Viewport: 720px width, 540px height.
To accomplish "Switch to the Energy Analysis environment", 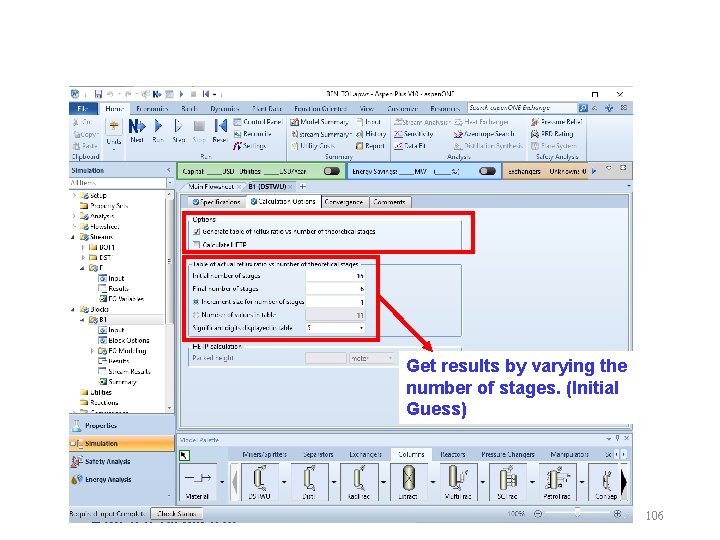I will pyautogui.click(x=122, y=479).
